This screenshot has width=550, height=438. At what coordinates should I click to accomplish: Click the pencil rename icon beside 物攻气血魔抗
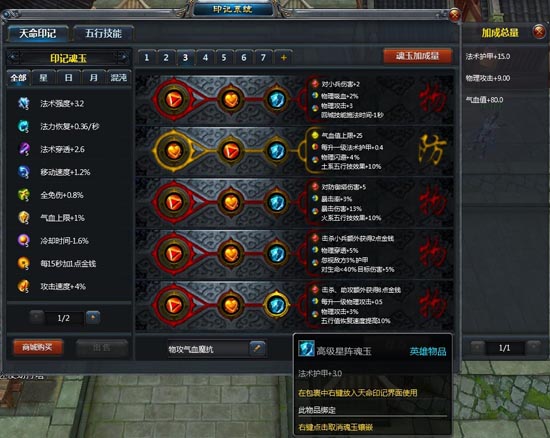point(257,348)
